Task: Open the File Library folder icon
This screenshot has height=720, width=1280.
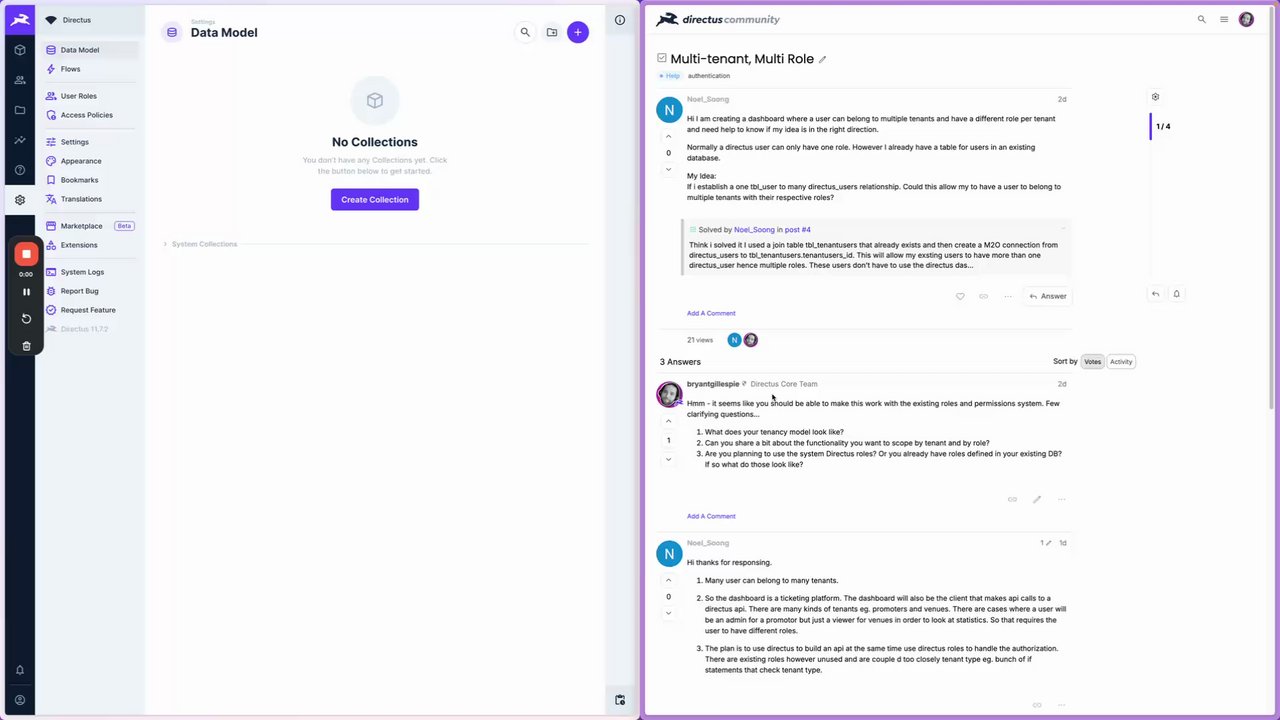Action: click(x=20, y=110)
